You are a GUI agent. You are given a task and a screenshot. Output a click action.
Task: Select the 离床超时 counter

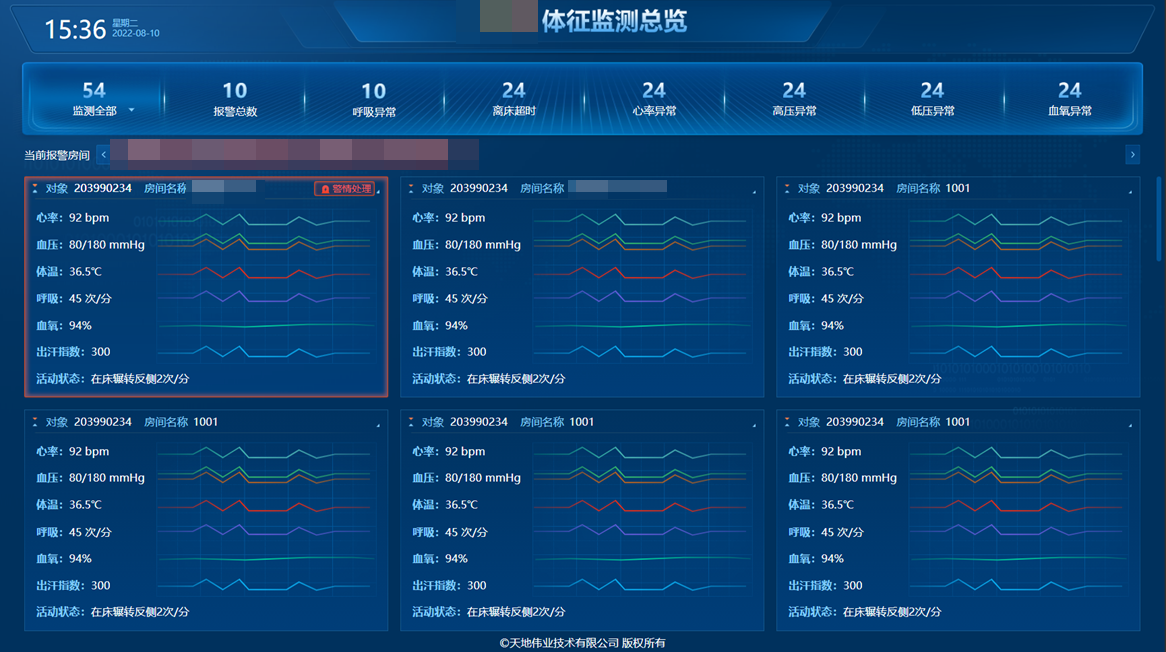coord(513,98)
